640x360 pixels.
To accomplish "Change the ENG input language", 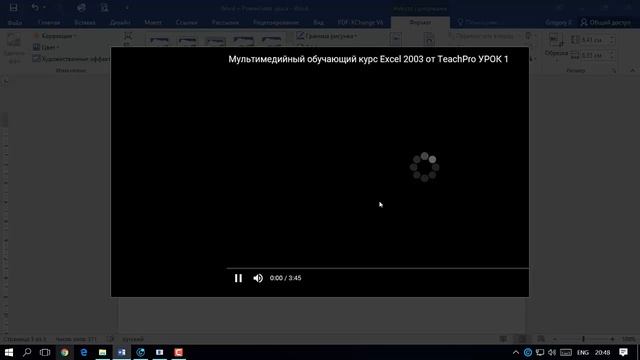I will [583, 352].
